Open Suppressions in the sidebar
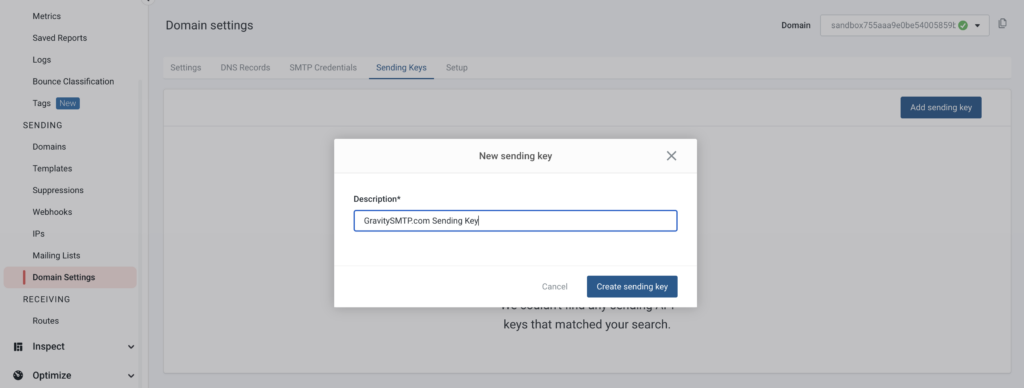The height and width of the screenshot is (388, 1024). [58, 190]
